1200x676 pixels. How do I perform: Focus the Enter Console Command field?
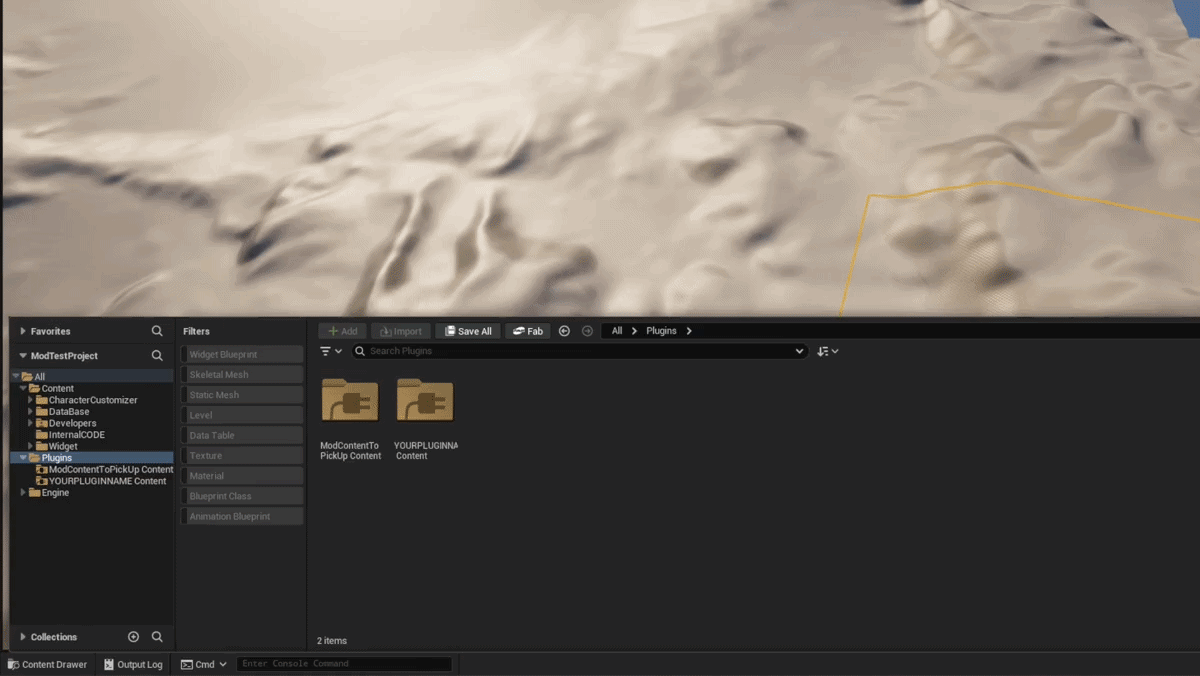(344, 664)
